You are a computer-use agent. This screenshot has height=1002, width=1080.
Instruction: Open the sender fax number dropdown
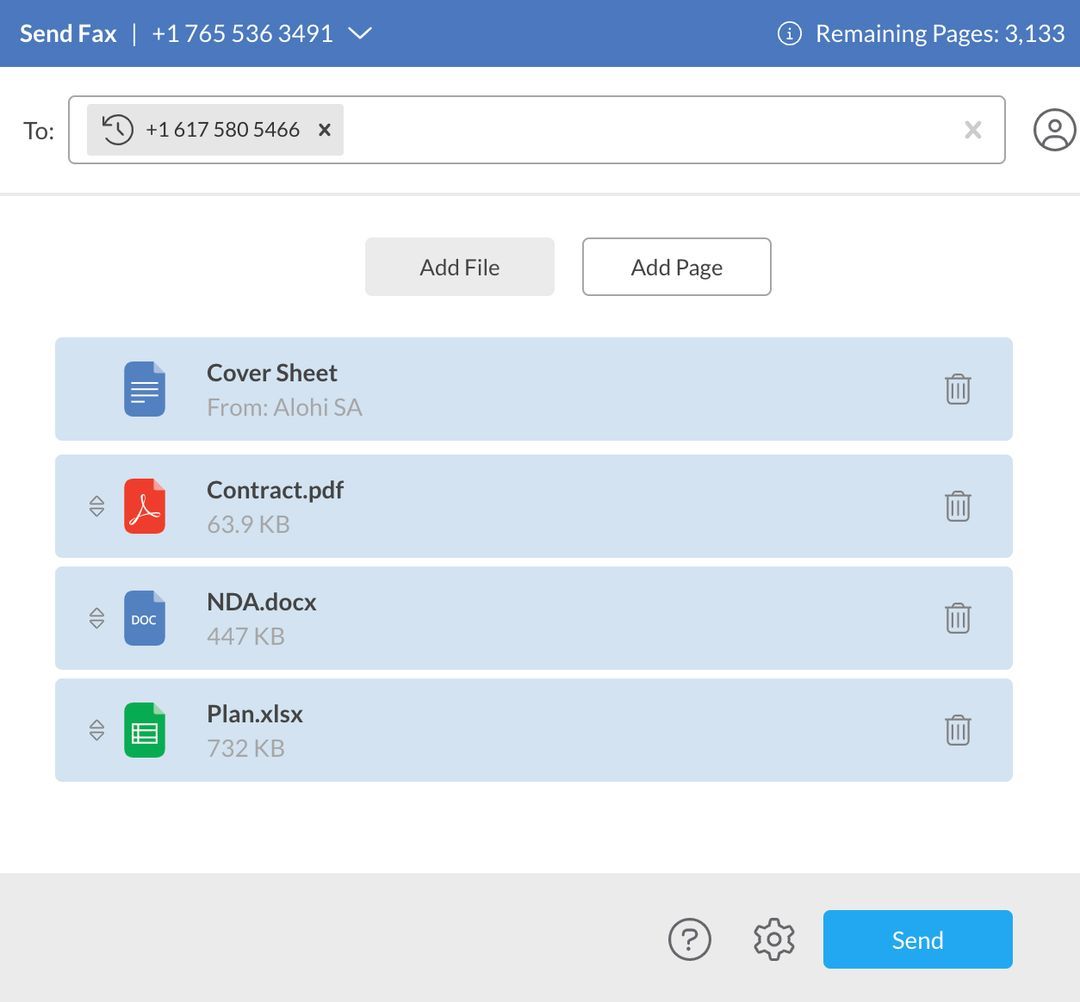[360, 31]
